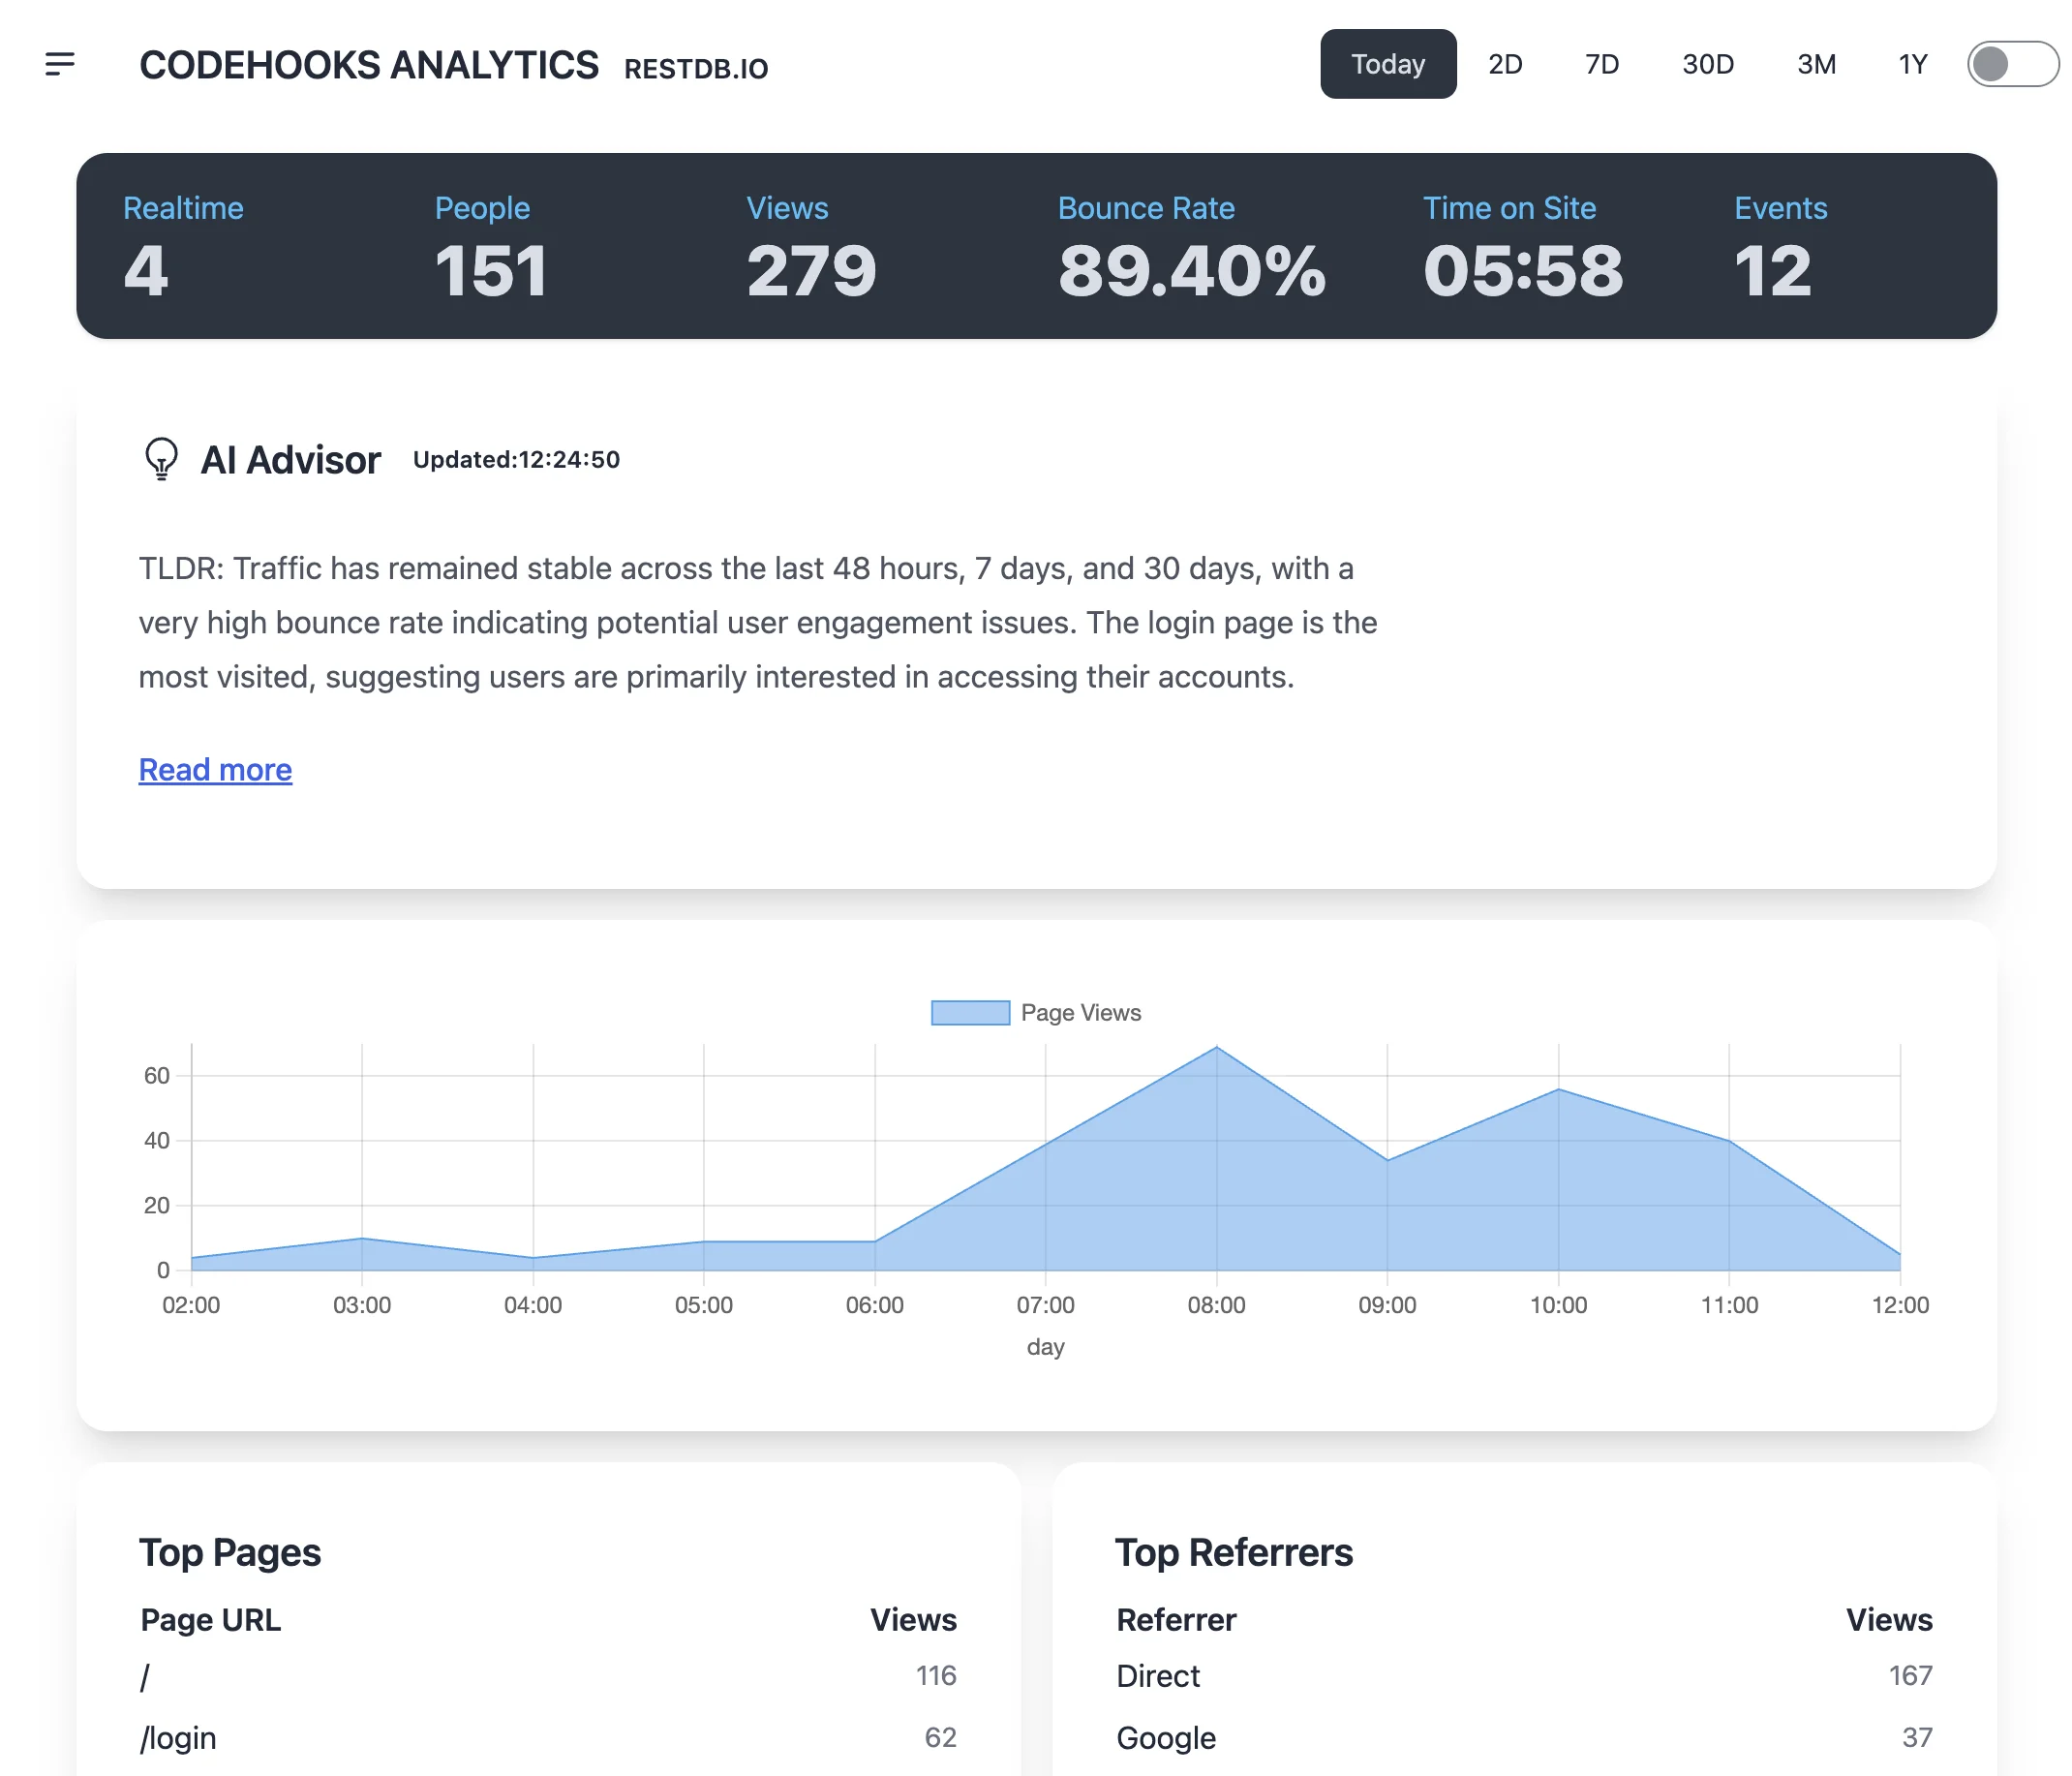Click the AI Advisor lightbulb icon
This screenshot has height=1776, width=2072.
coord(161,459)
